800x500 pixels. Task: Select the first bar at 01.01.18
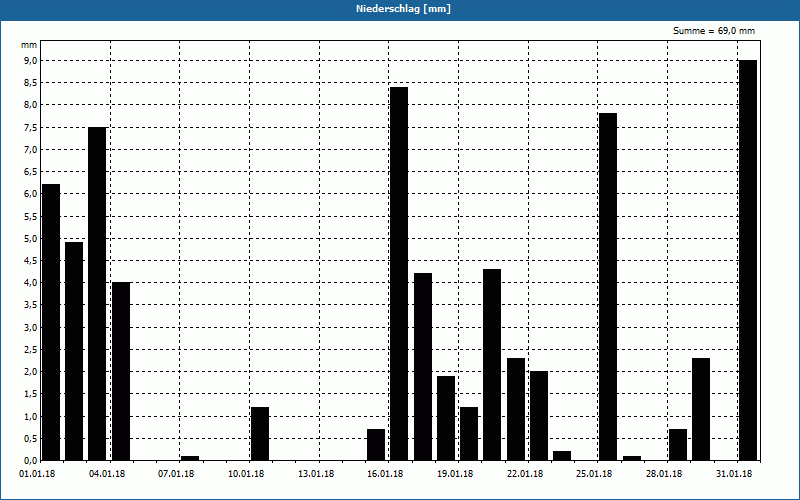coord(51,322)
